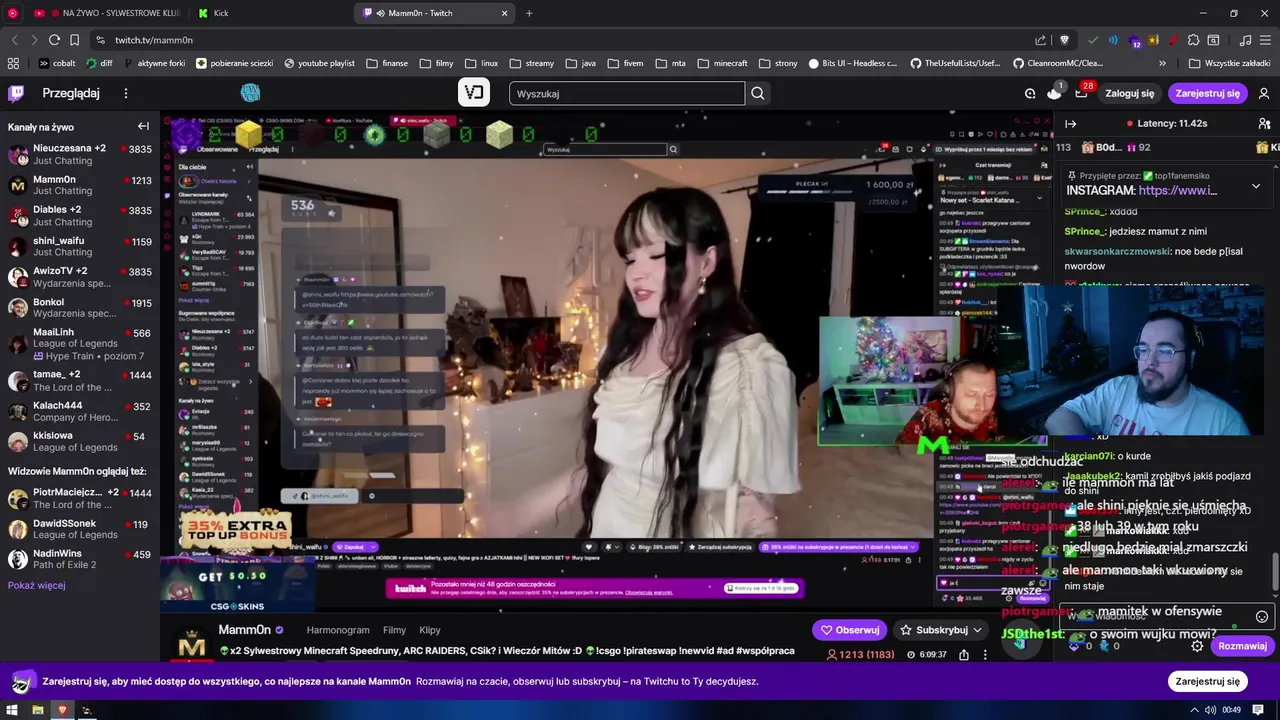Click the extension icon with badge 12
Viewport: 1280px width, 720px height.
(1135, 40)
